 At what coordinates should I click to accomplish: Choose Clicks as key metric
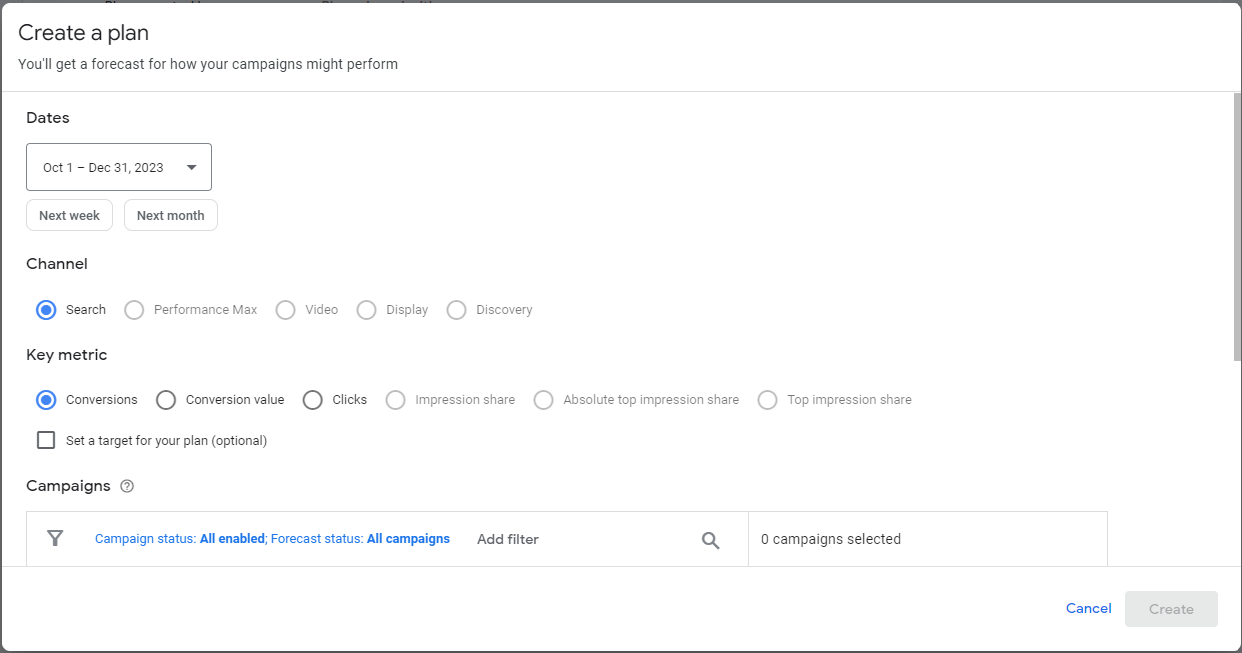(312, 399)
